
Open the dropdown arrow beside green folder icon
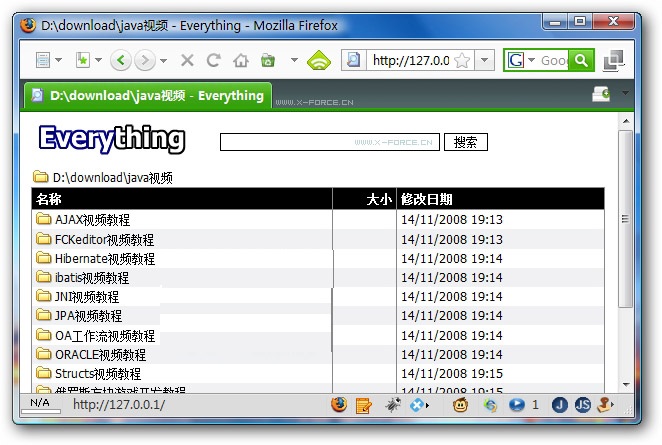(x=294, y=60)
